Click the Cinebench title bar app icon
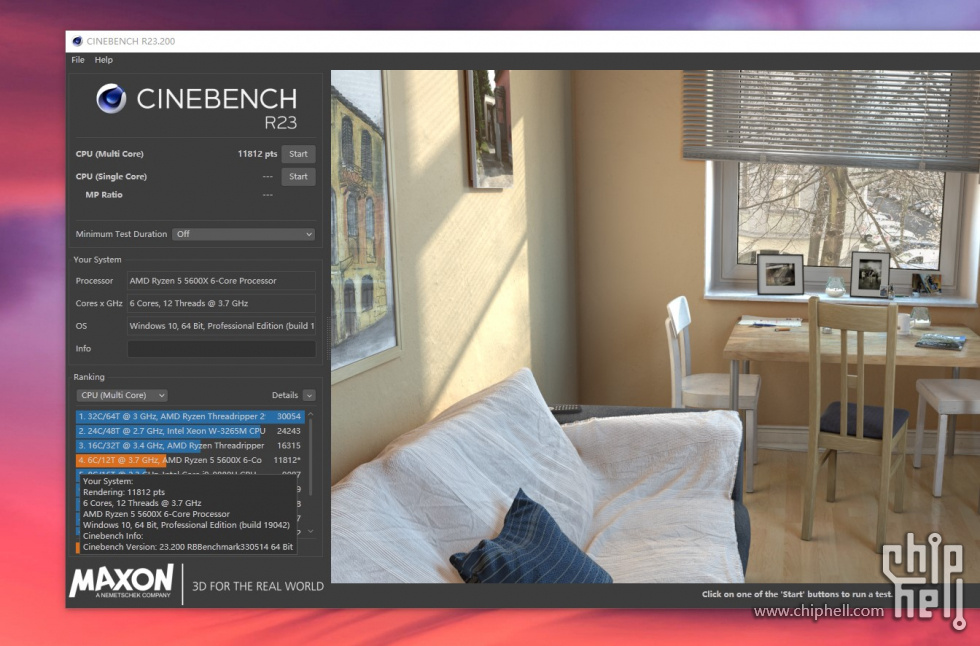980x646 pixels. (78, 41)
